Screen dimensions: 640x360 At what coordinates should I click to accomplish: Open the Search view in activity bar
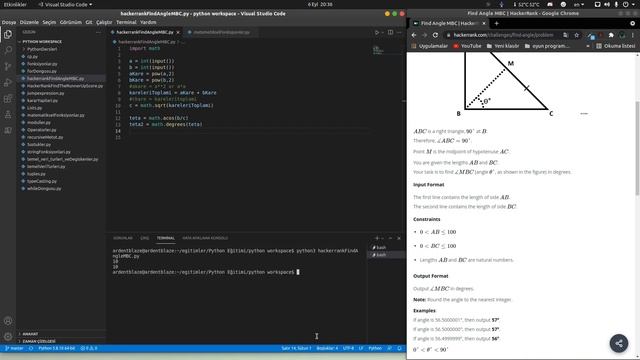tap(8, 51)
